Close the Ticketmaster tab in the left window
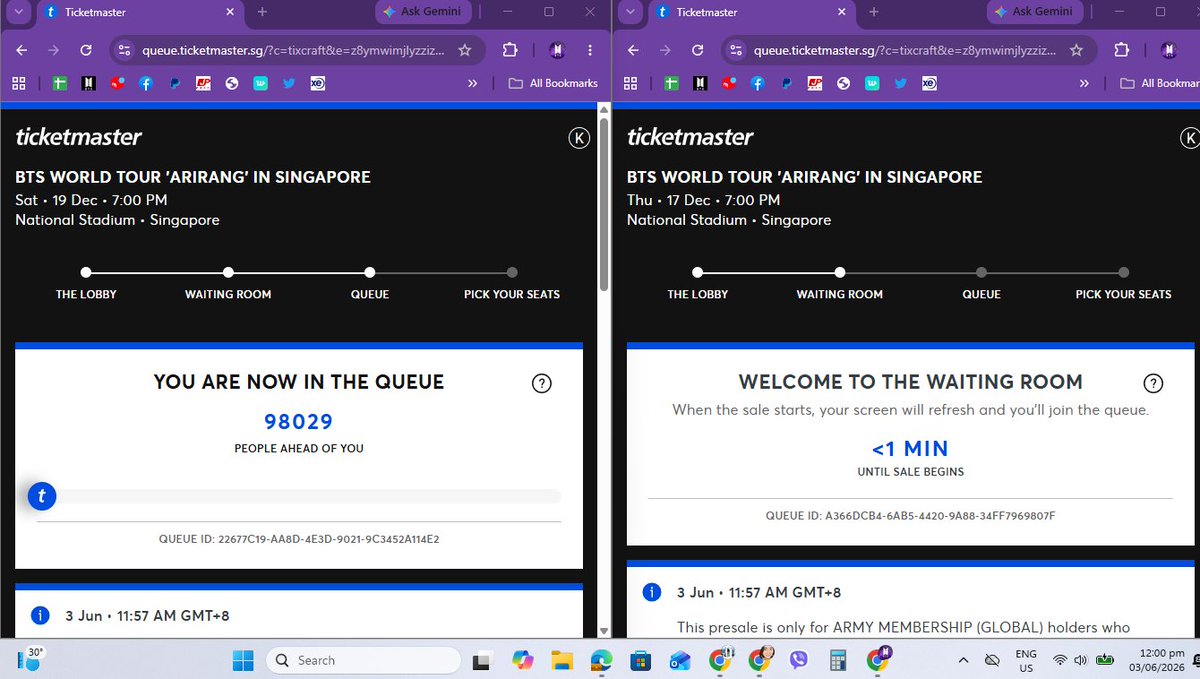 coord(228,12)
